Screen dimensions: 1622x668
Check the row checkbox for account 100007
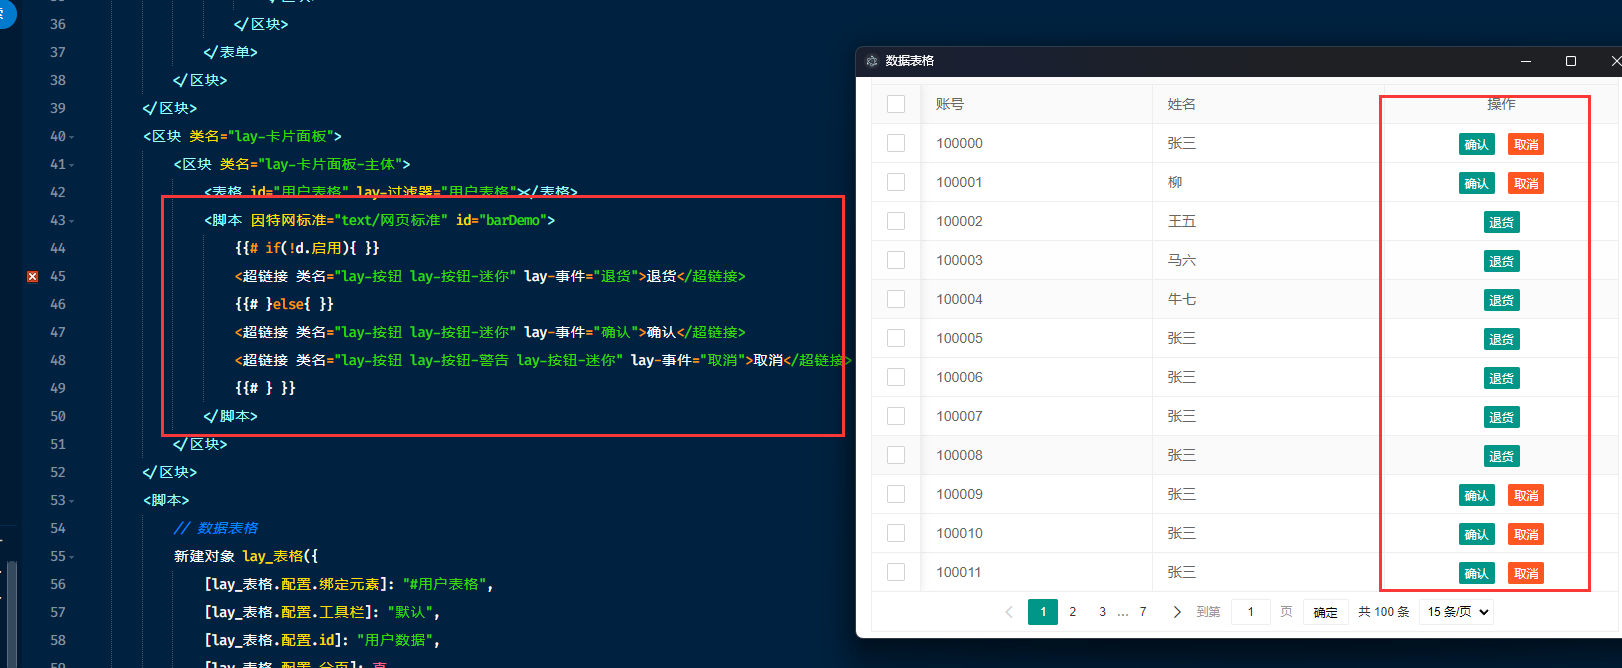click(x=896, y=416)
